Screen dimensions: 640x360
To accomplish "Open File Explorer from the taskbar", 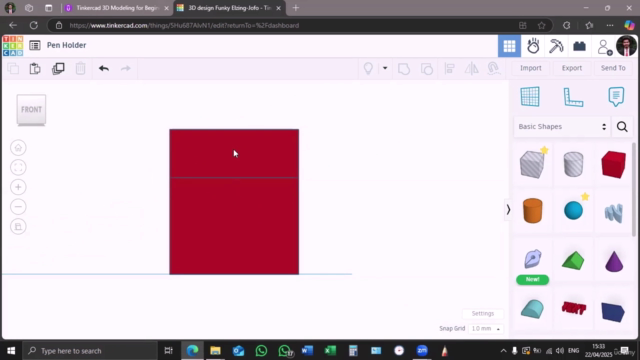I will pos(215,351).
